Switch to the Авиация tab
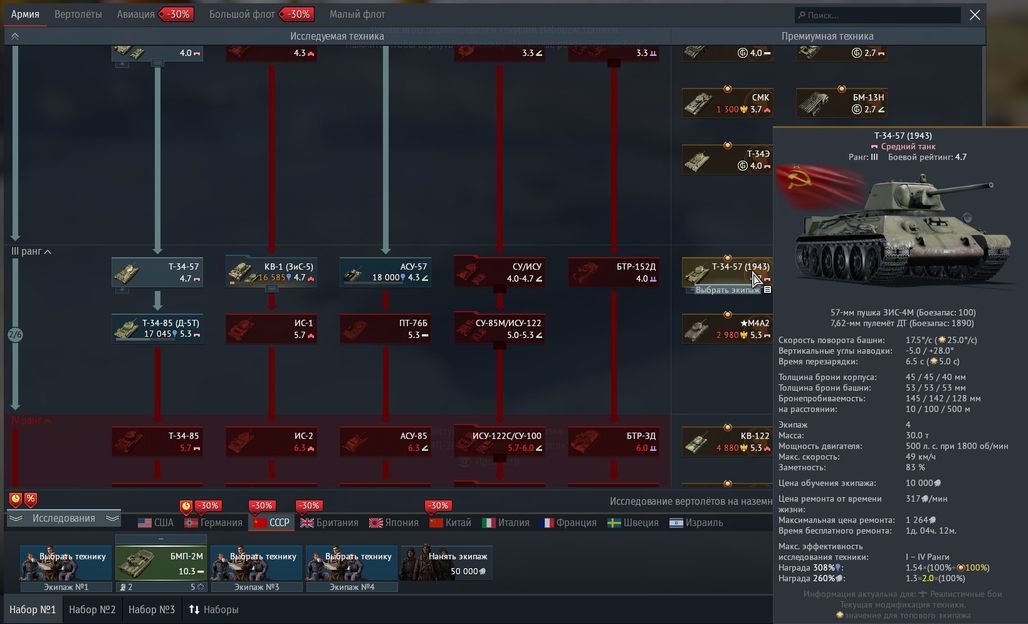 click(x=136, y=14)
